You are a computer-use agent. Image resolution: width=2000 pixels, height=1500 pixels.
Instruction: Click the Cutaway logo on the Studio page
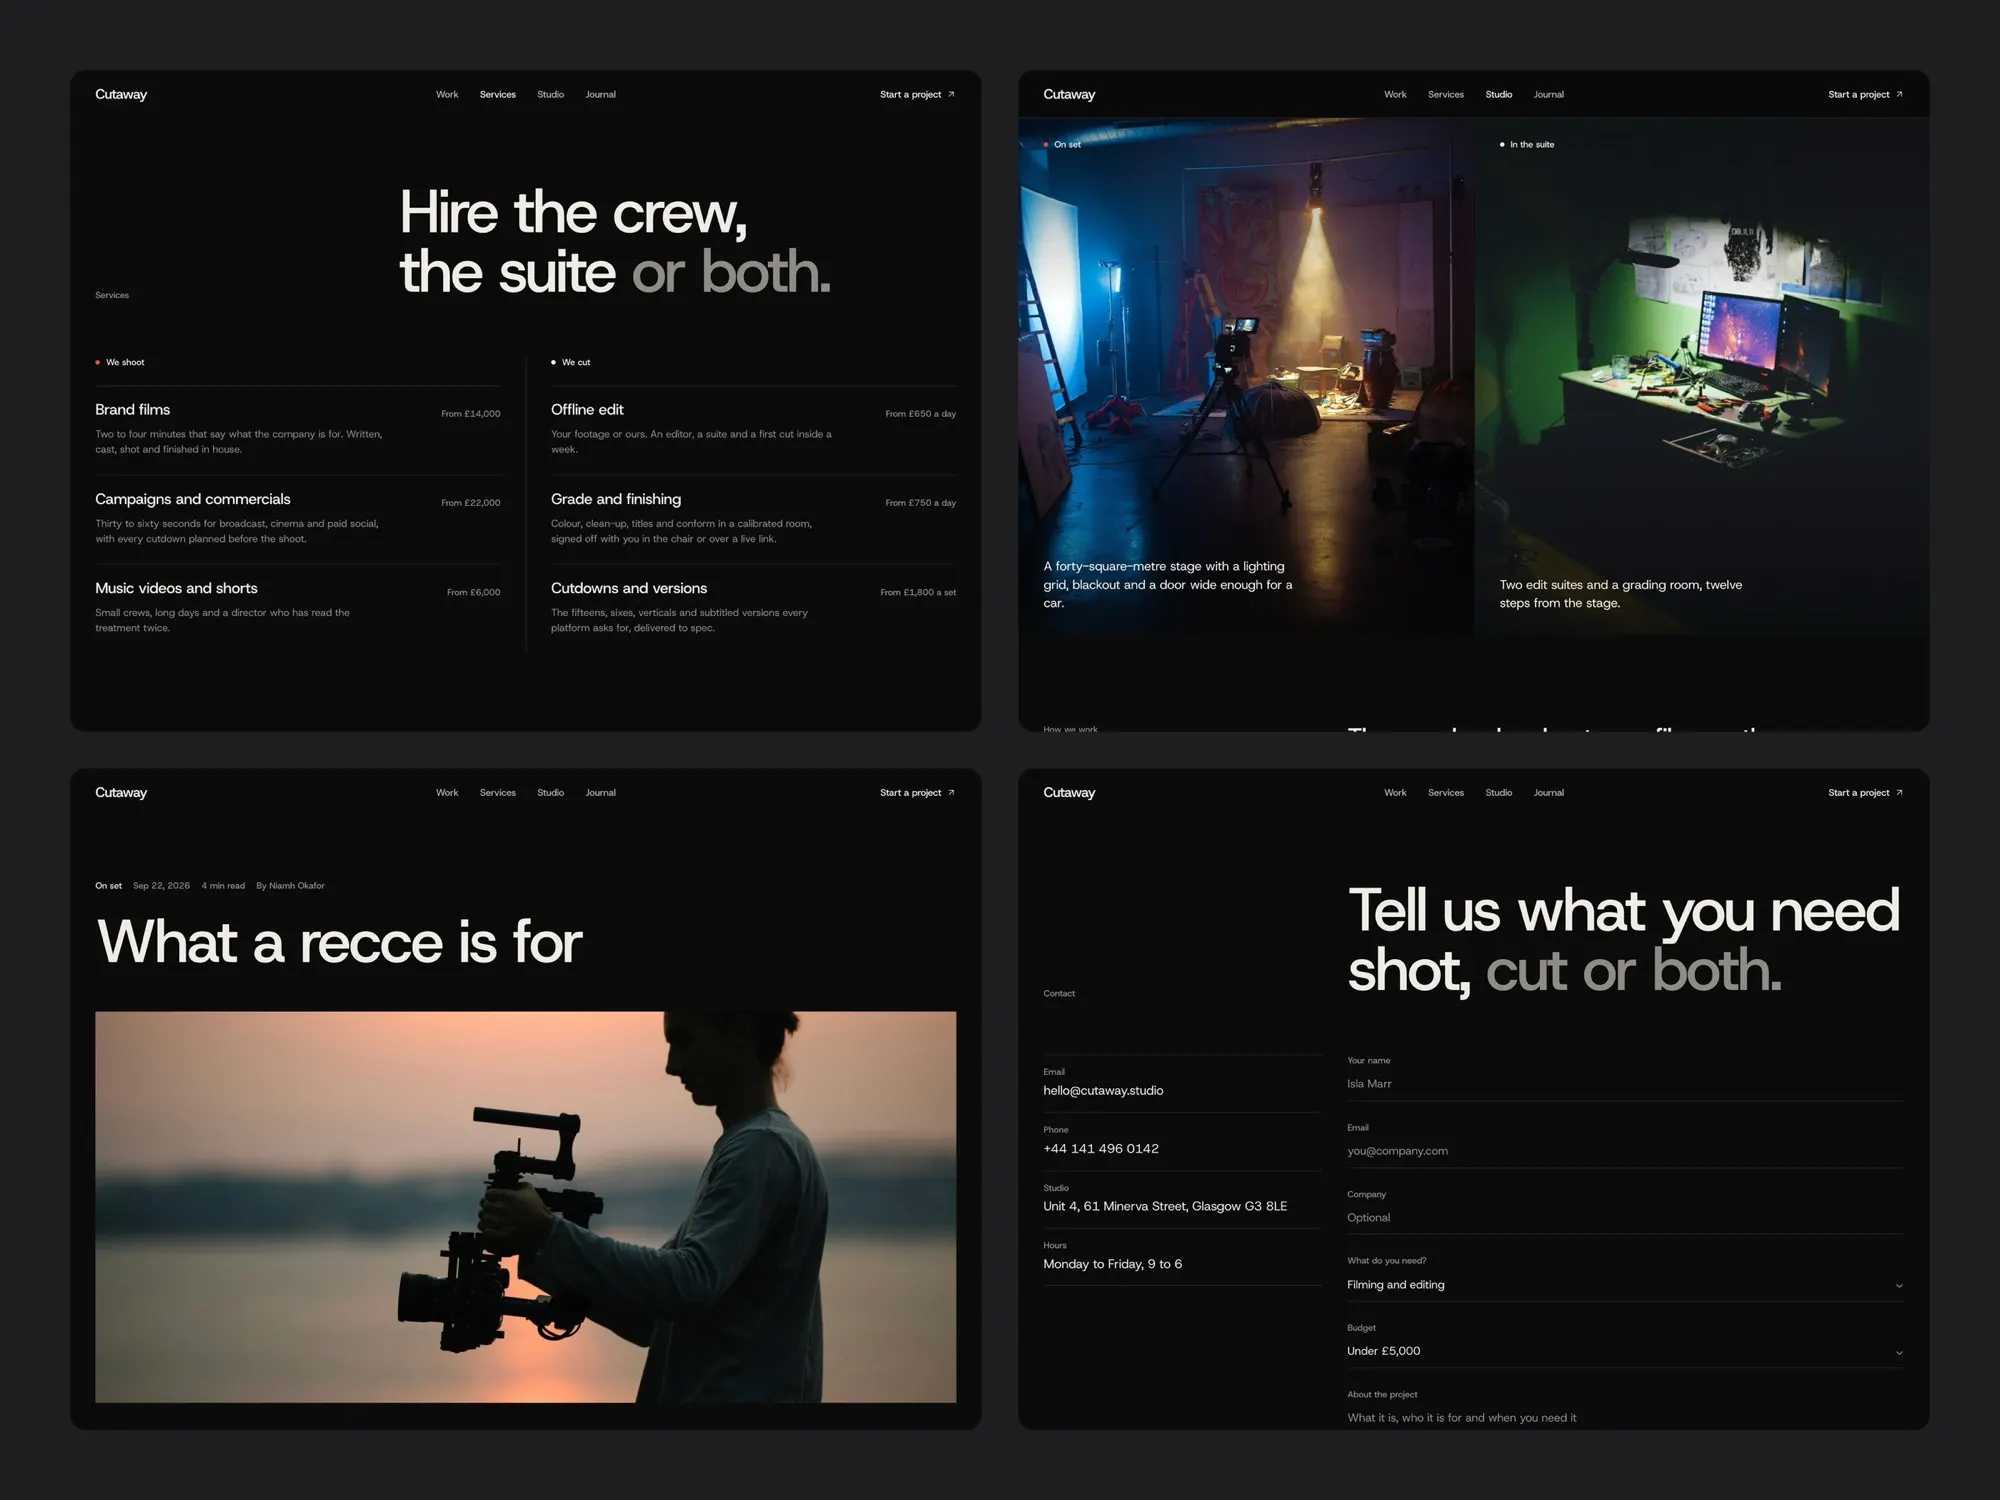(1069, 94)
